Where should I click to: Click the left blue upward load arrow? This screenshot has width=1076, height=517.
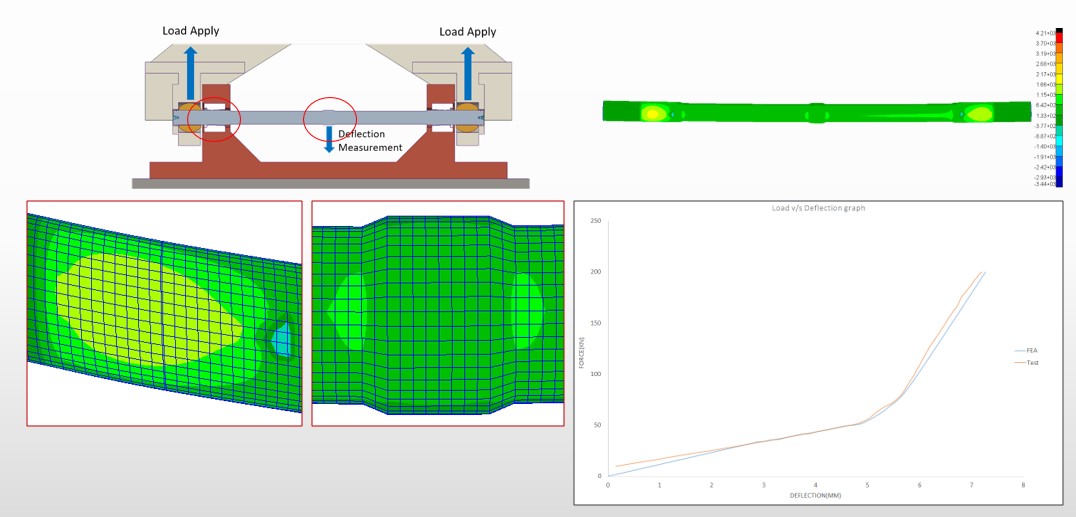pyautogui.click(x=188, y=72)
